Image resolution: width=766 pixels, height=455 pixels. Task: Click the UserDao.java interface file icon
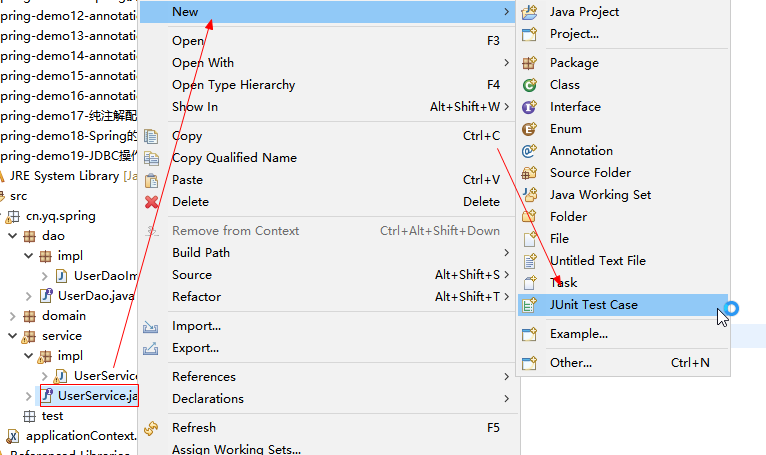46,296
